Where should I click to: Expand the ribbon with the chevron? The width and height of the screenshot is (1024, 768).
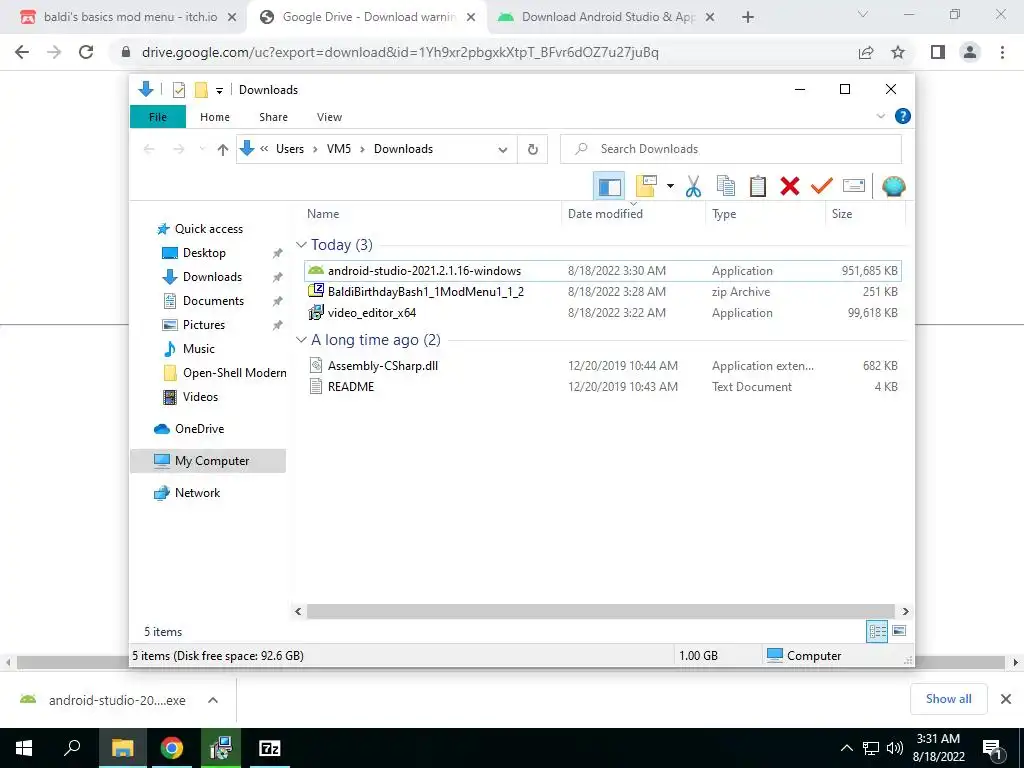click(x=880, y=116)
